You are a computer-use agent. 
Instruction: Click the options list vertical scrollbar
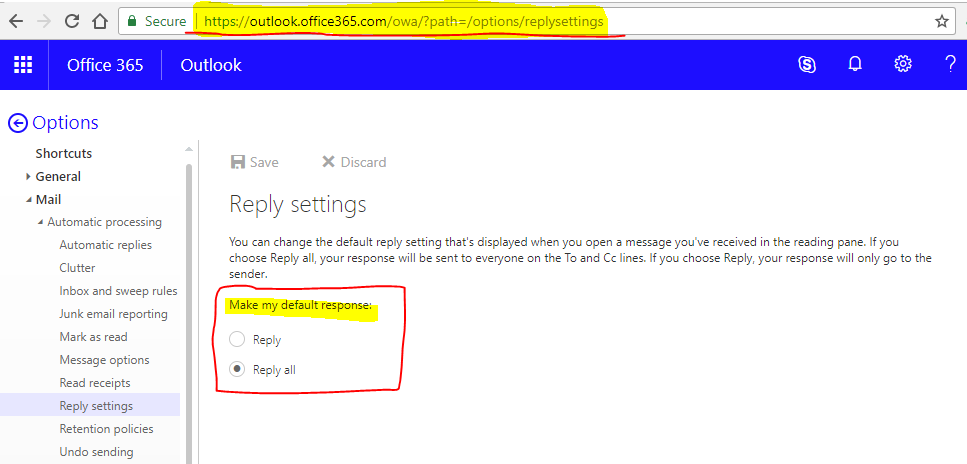189,312
